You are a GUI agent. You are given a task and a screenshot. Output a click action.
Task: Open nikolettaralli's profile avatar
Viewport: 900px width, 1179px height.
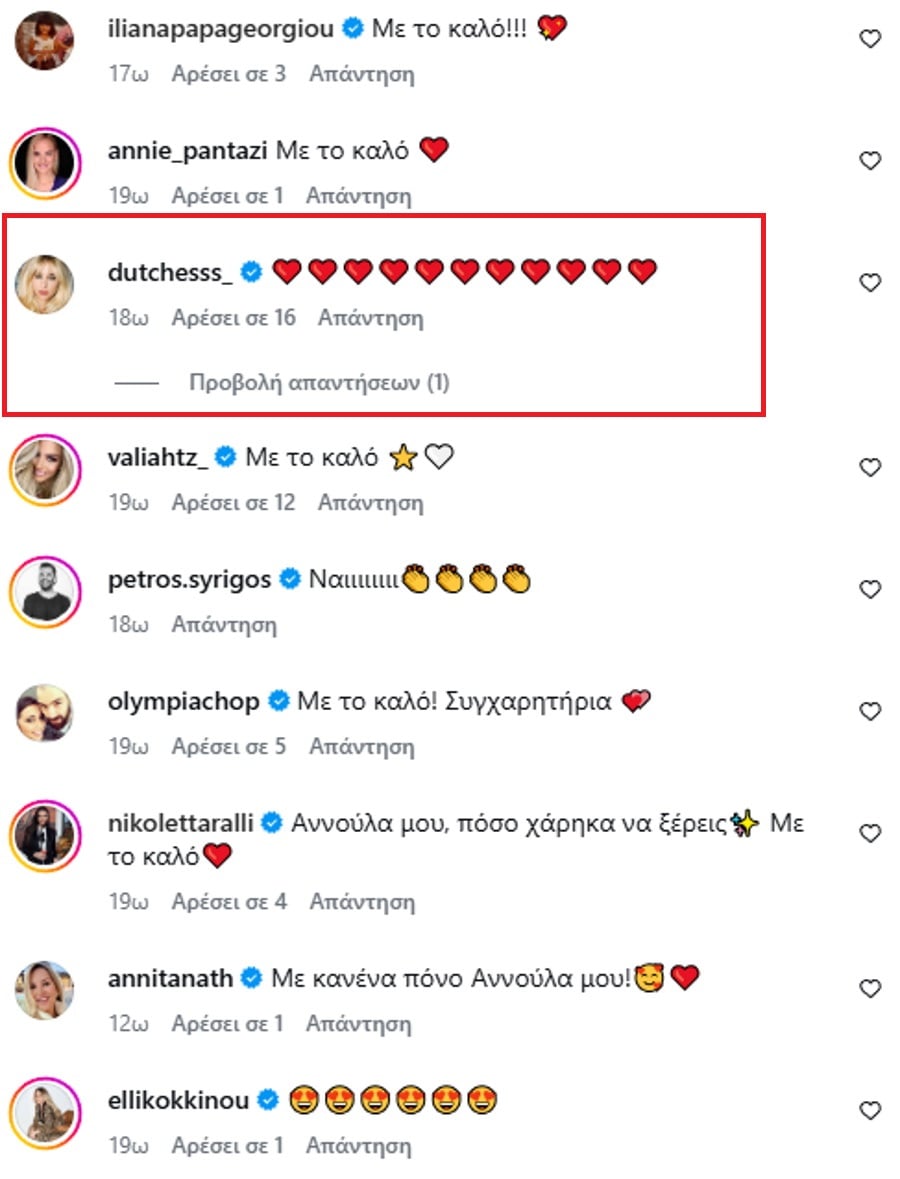[44, 834]
